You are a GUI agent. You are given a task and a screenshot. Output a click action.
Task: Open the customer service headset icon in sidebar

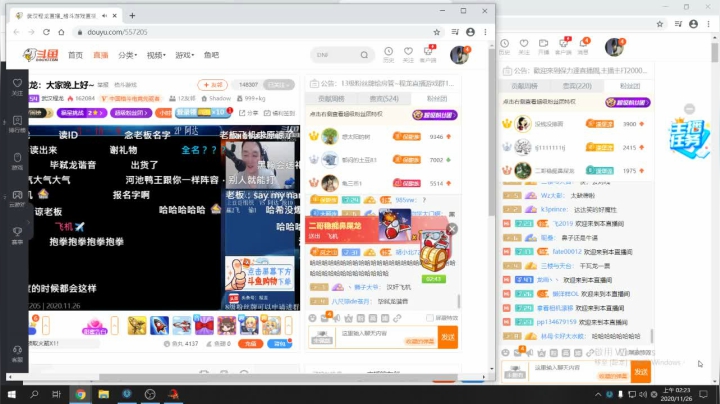(x=17, y=350)
